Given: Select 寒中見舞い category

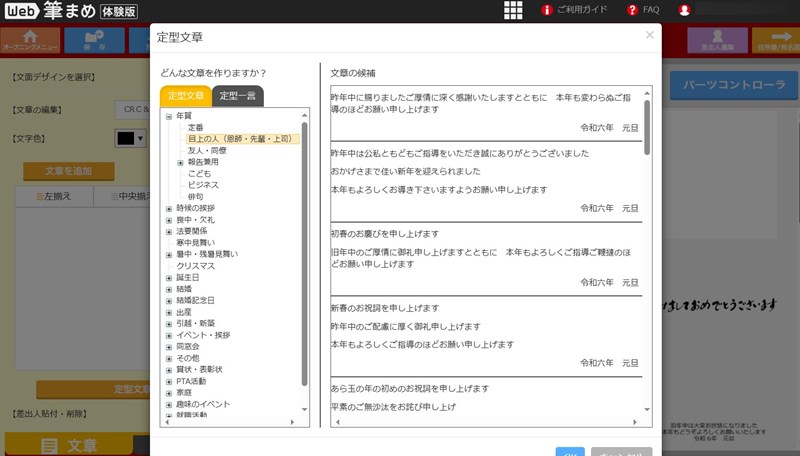Looking at the screenshot, I should [195, 243].
